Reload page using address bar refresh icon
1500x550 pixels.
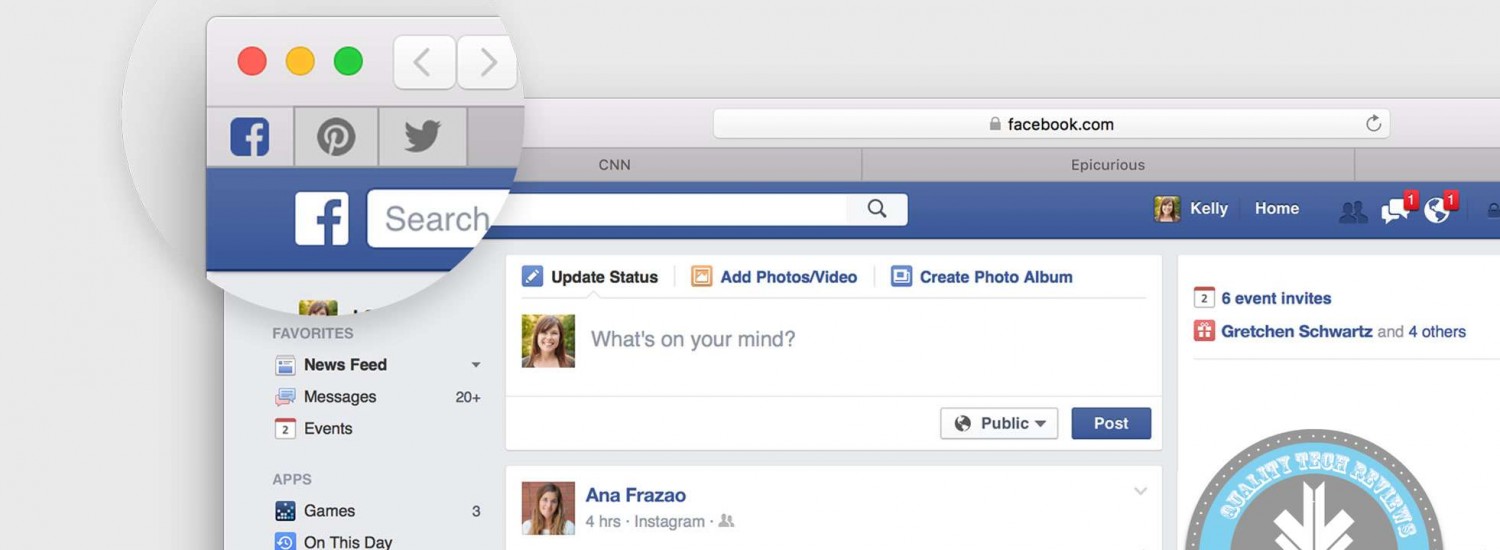(1373, 124)
